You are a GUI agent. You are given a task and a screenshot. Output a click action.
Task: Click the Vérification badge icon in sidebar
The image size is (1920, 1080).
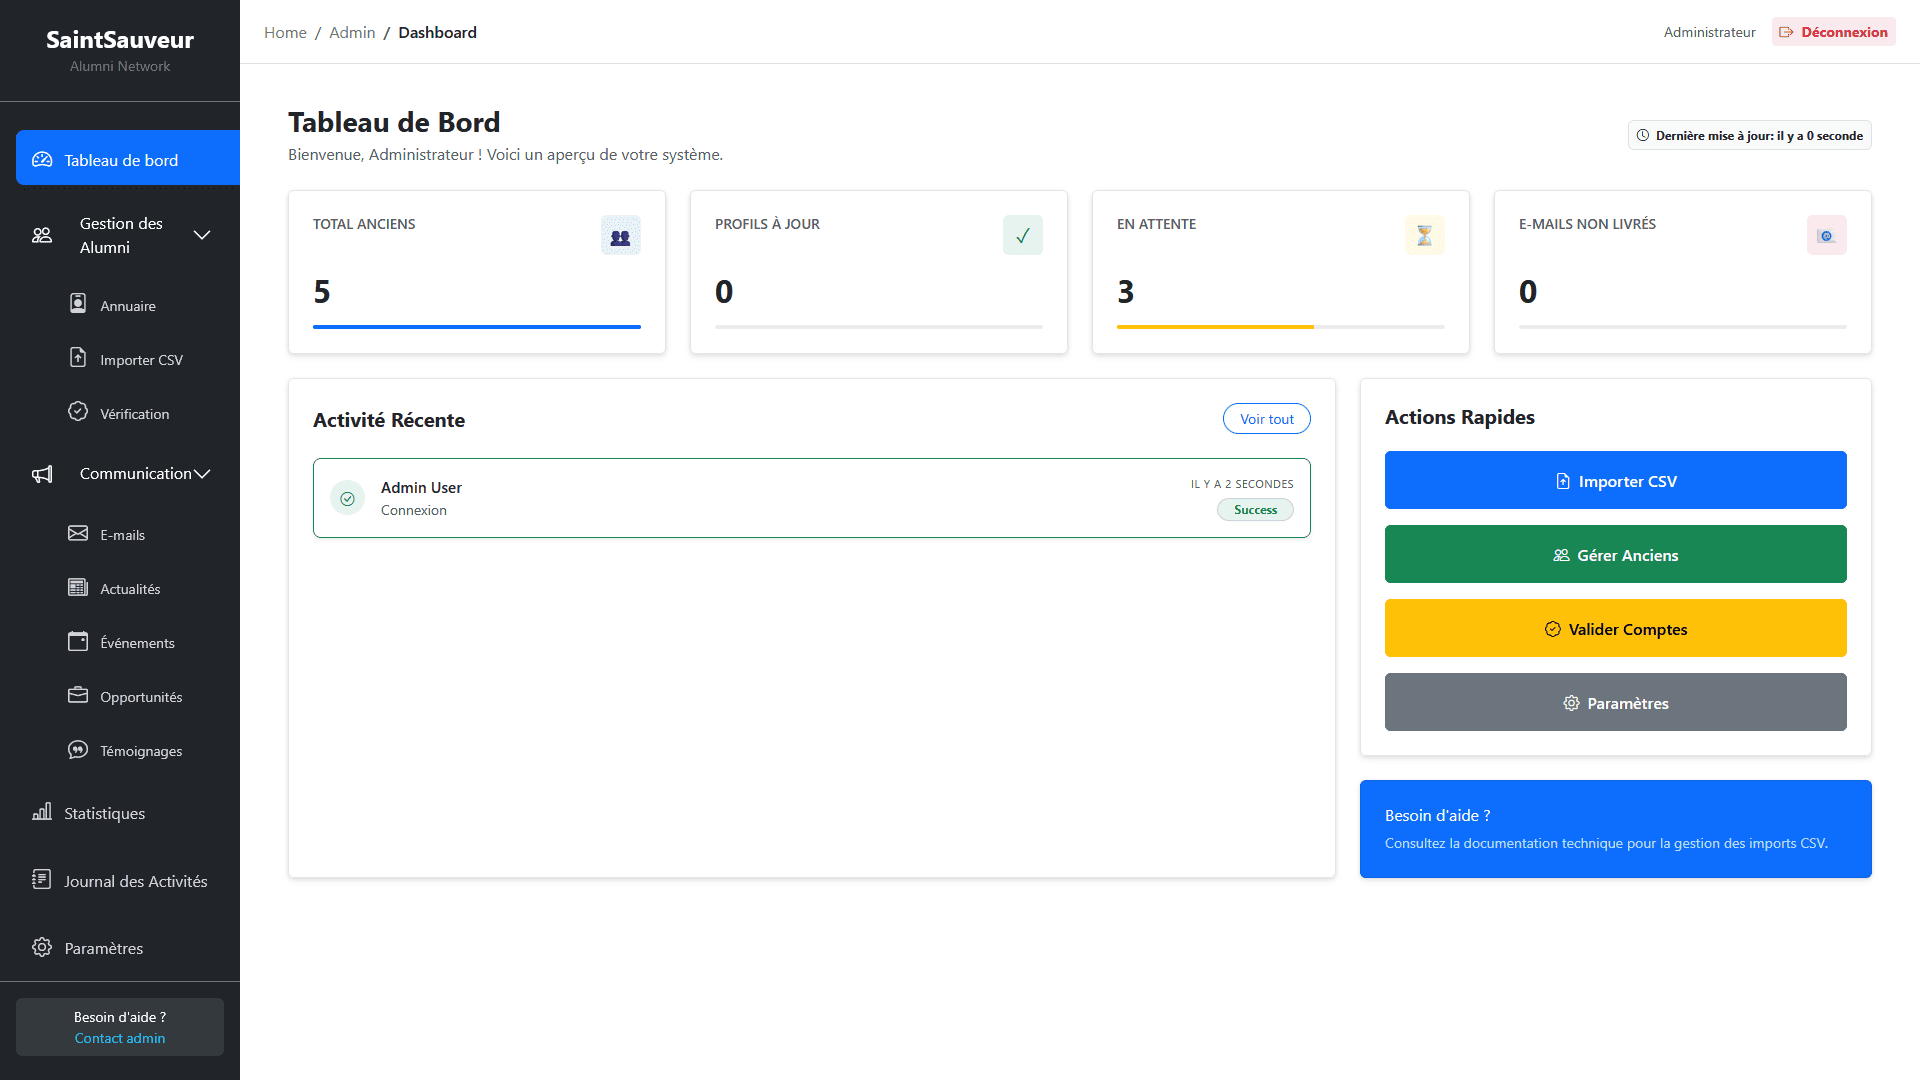coord(78,412)
